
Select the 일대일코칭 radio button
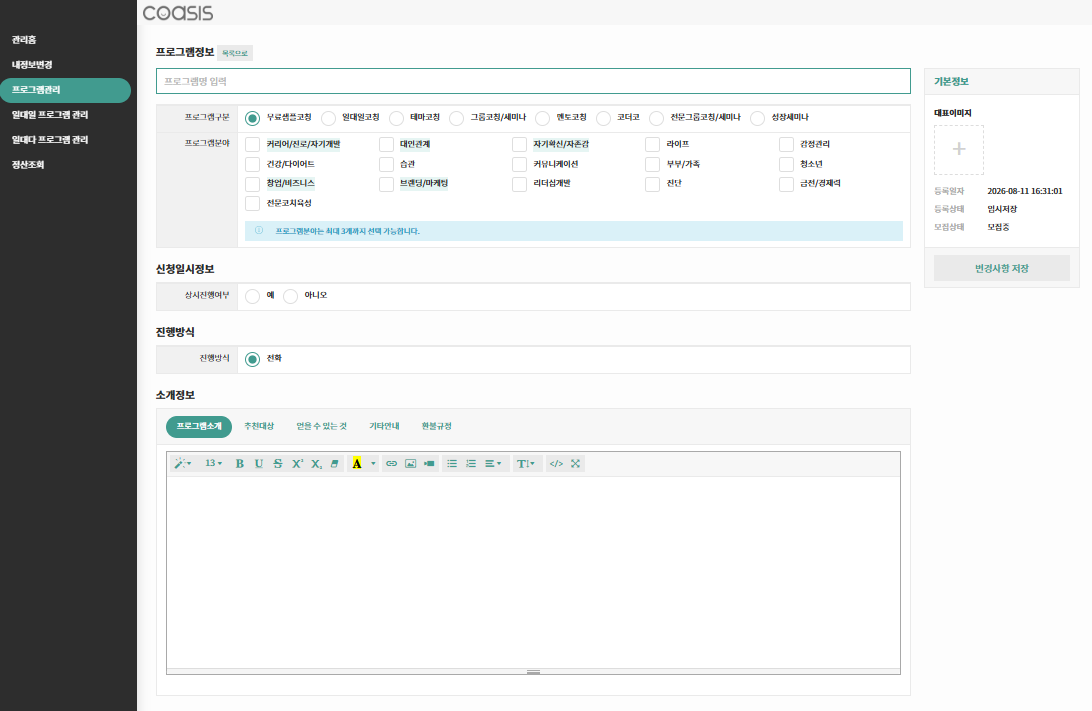[329, 118]
